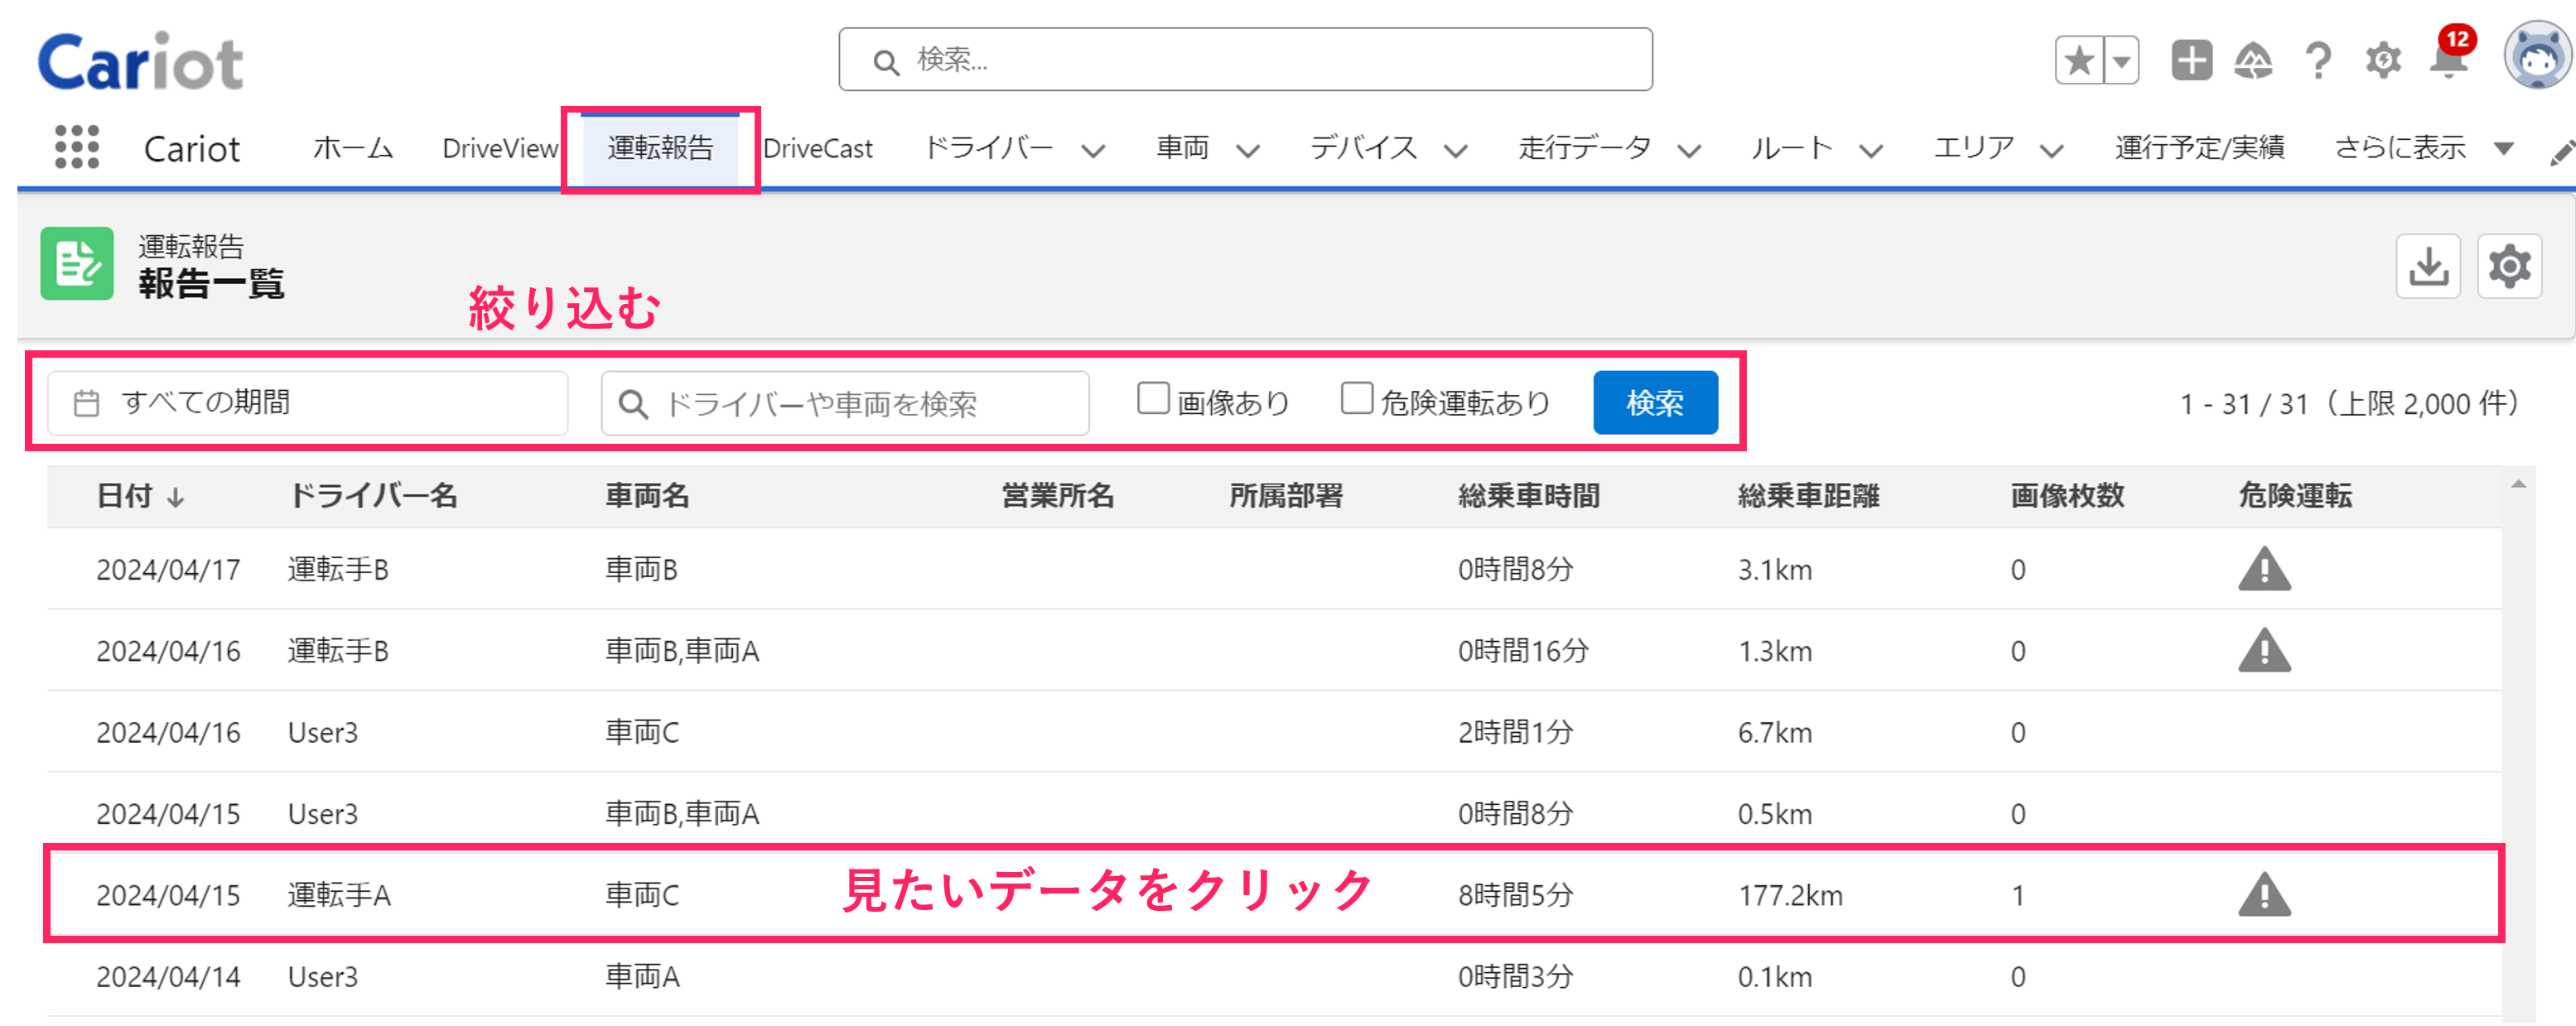Click the 危険運転 column header
This screenshot has width=2576, height=1026.
click(x=2295, y=496)
